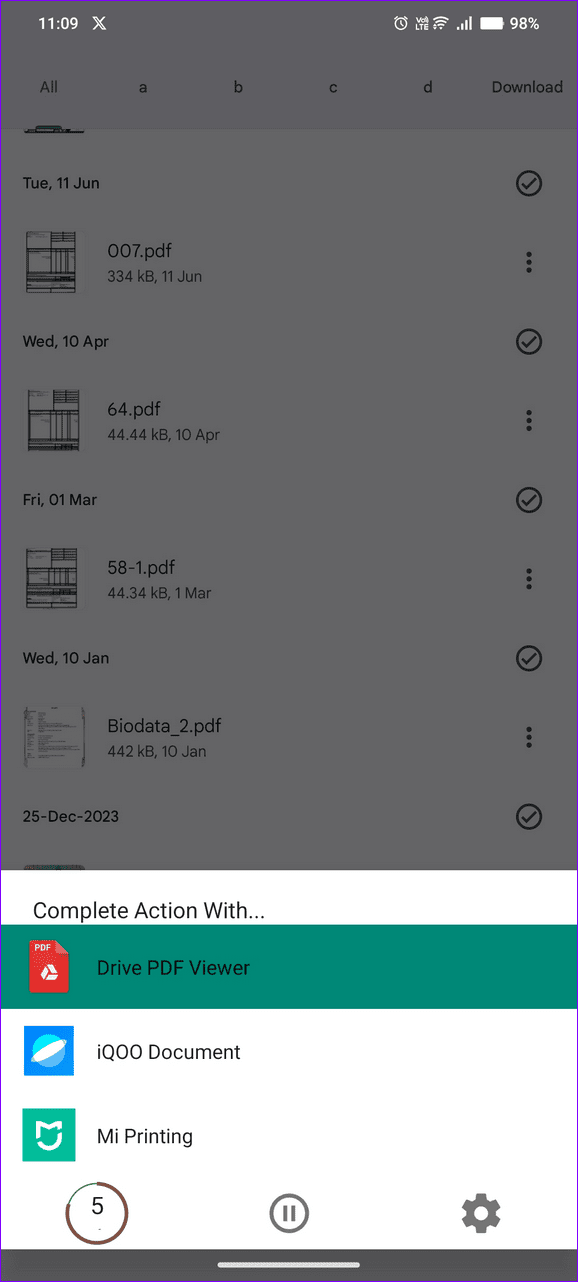Screen dimensions: 578x1282
Task: Open the 58-1.pdf file thumbnail
Action: pyautogui.click(x=53, y=578)
